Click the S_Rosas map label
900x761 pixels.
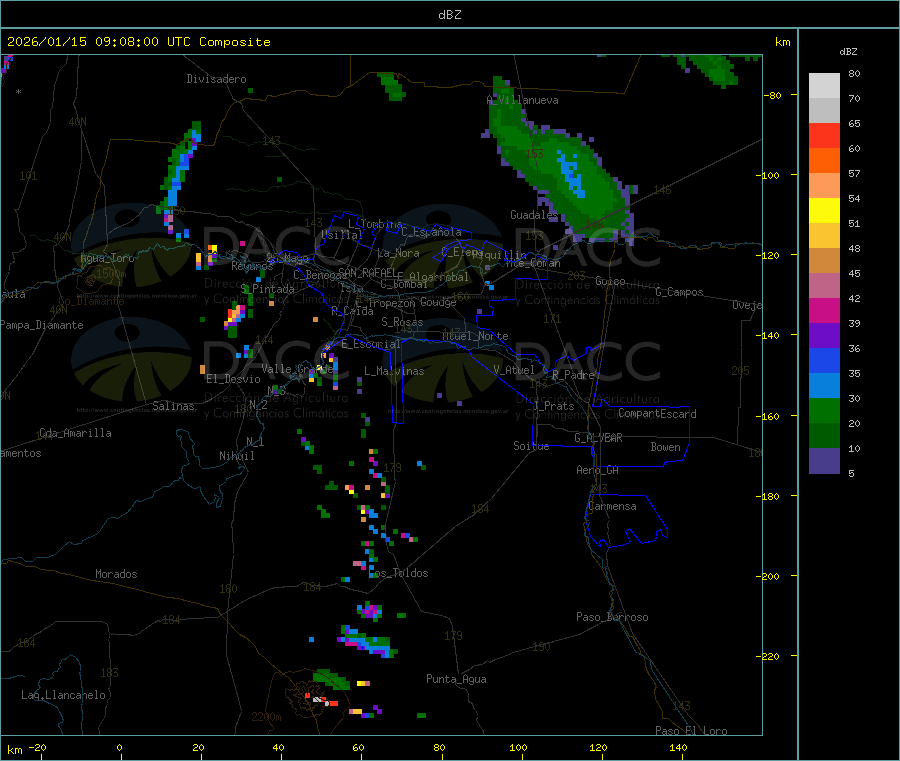[402, 322]
